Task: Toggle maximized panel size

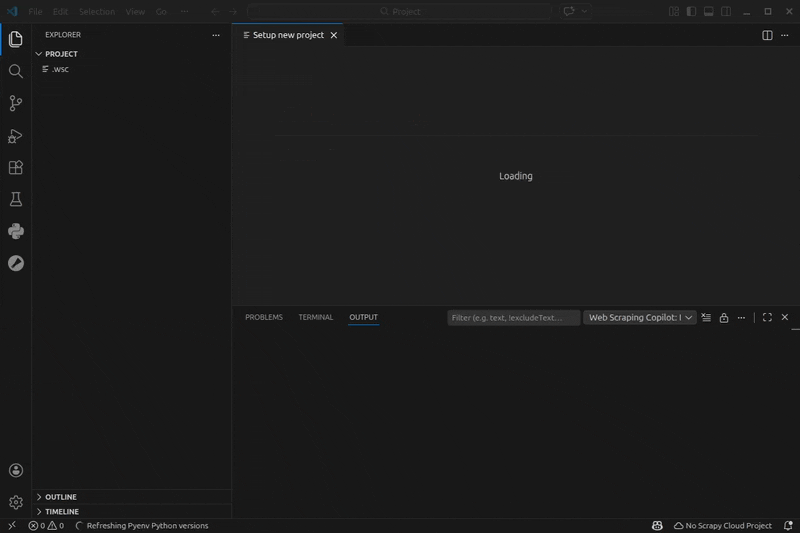Action: tap(767, 318)
